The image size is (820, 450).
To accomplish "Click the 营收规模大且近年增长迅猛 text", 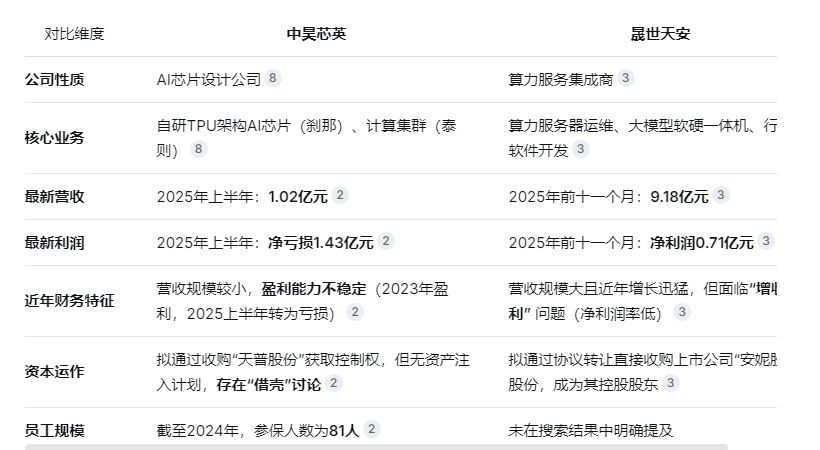I will pyautogui.click(x=598, y=289).
